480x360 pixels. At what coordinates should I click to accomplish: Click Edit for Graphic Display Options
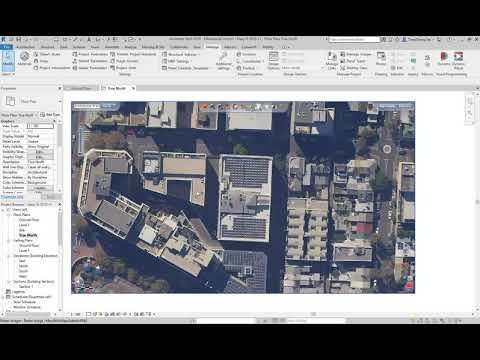point(40,157)
